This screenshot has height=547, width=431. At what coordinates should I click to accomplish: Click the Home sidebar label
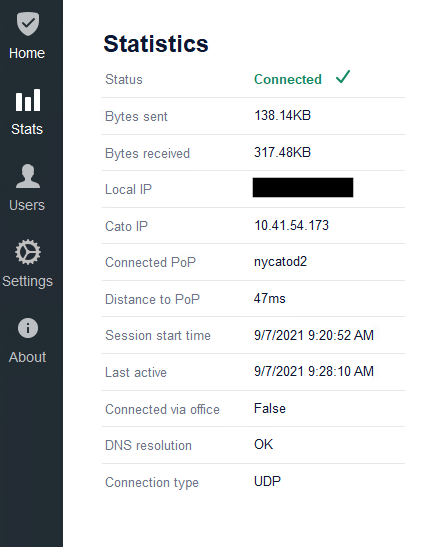coord(27,53)
